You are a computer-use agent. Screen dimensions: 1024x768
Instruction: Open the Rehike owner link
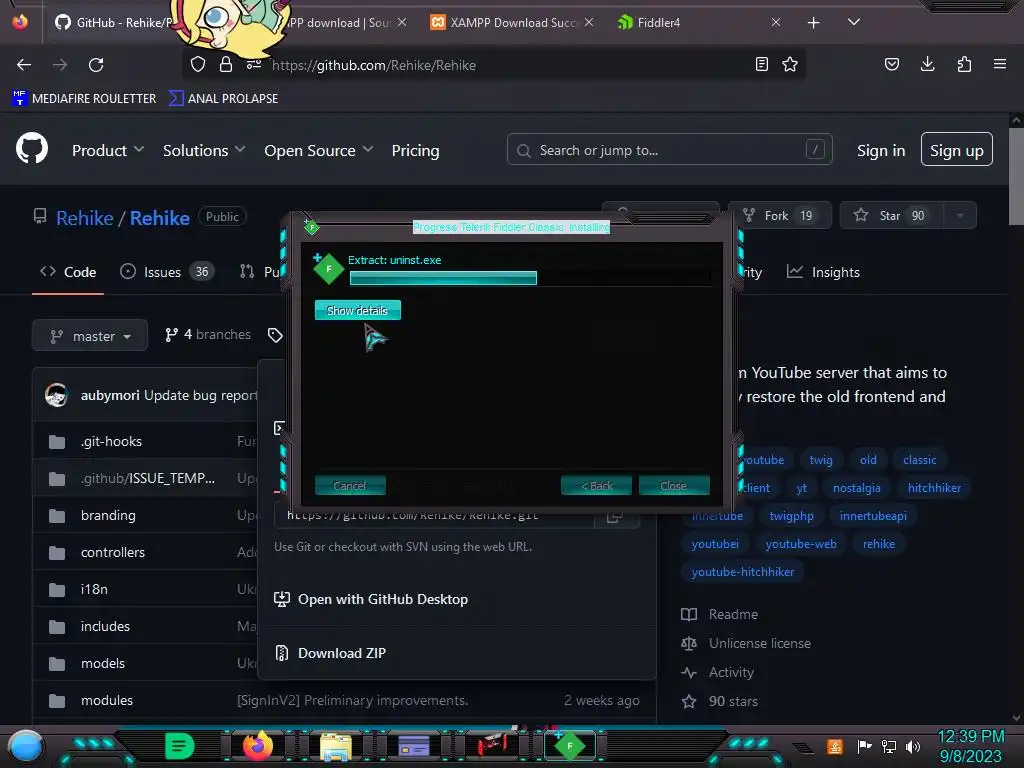85,218
